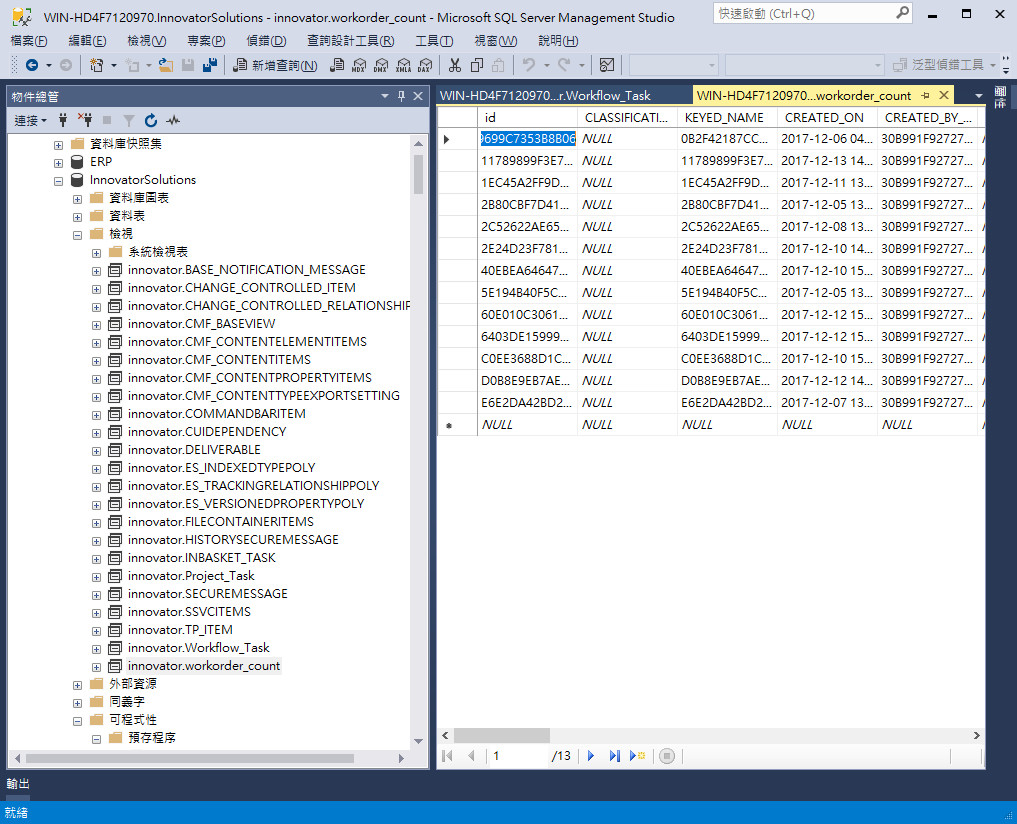The height and width of the screenshot is (824, 1017).
Task: Click the 新增查詢(N) button
Action: 276,65
